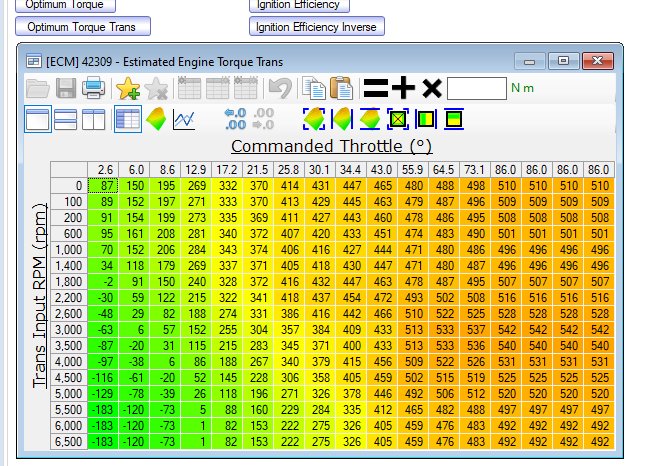The width and height of the screenshot is (649, 466).
Task: Click the Open file folder icon
Action: point(38,88)
